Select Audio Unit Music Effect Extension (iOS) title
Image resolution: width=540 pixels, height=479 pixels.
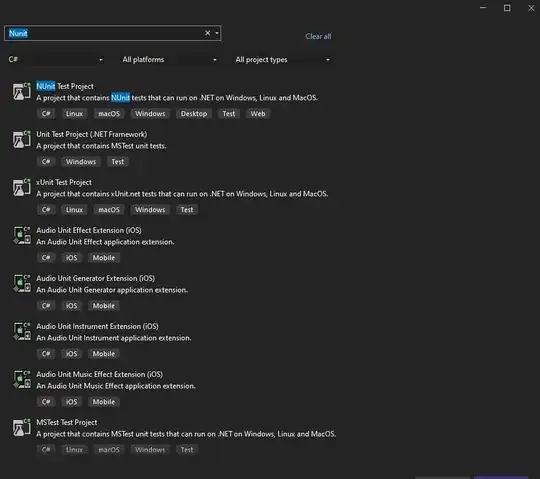tap(100, 374)
